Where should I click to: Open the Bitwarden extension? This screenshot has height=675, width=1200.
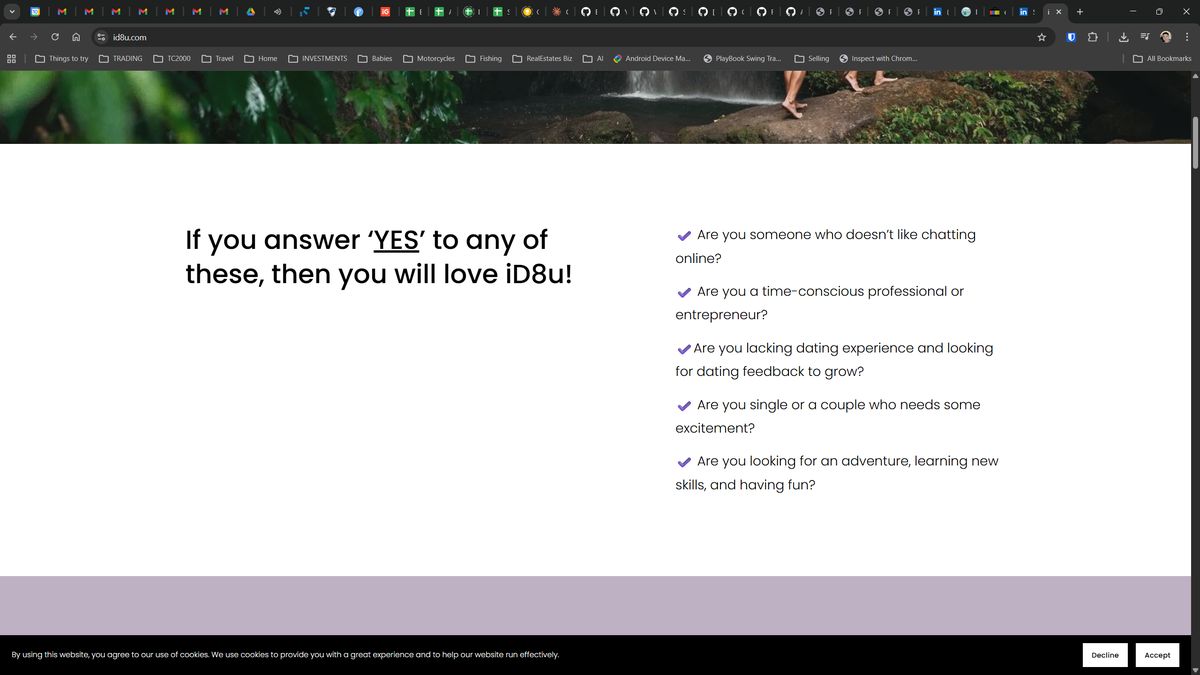(x=1071, y=37)
